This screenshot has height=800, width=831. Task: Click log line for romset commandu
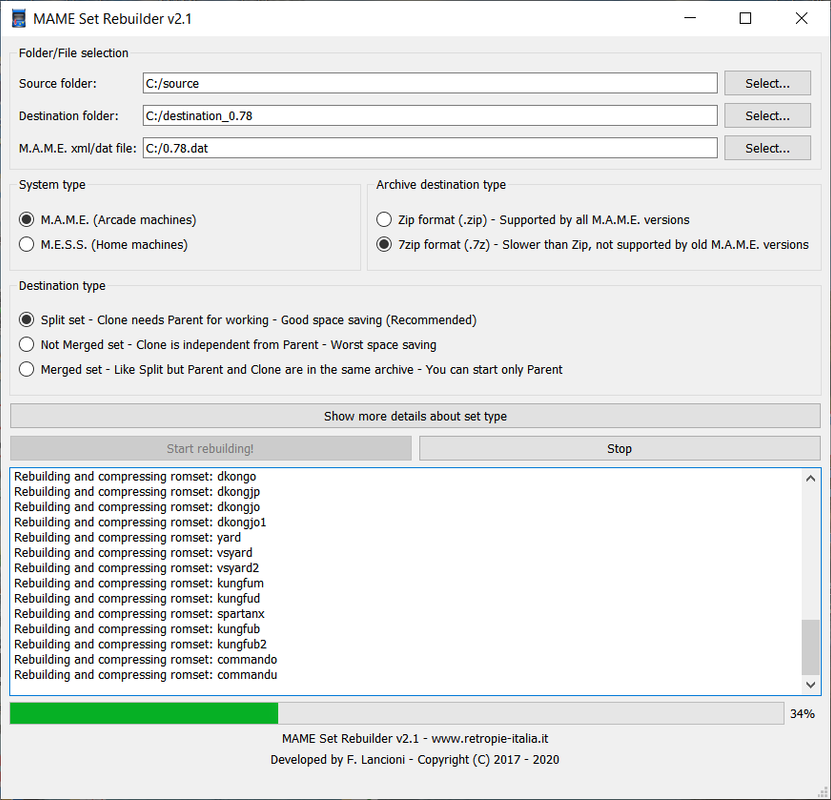[146, 675]
